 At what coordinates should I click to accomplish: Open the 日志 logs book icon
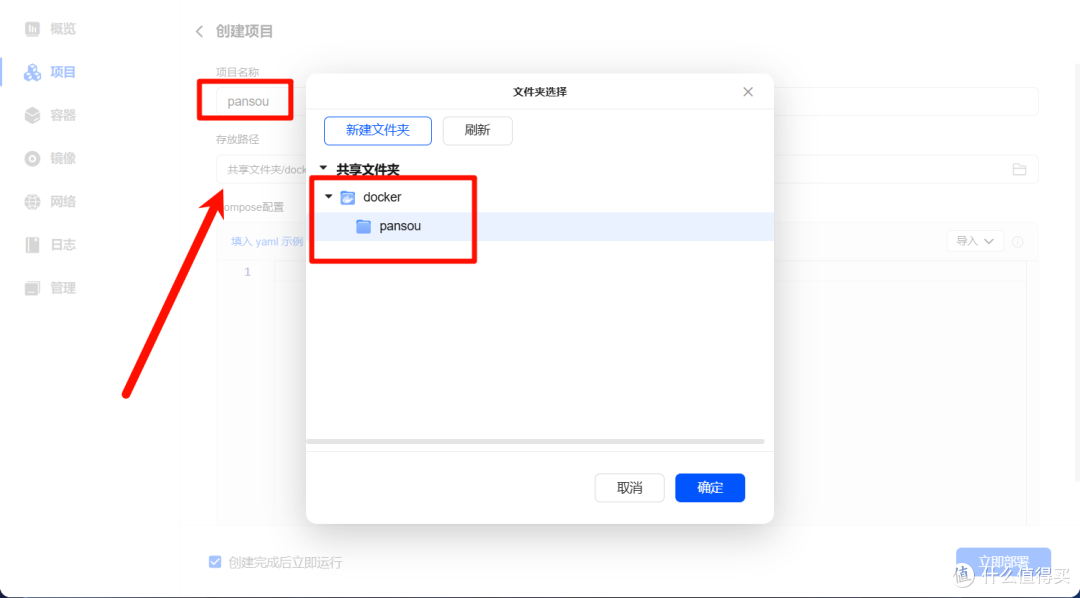[32, 245]
